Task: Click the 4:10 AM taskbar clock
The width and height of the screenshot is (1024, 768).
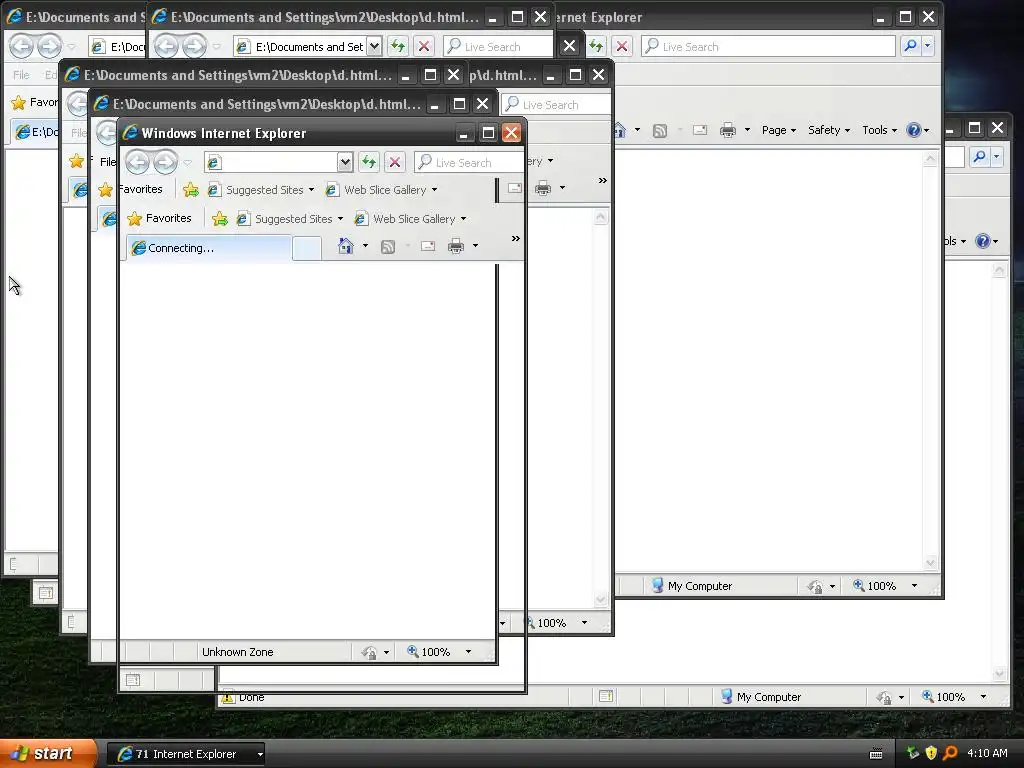Action: click(x=987, y=753)
